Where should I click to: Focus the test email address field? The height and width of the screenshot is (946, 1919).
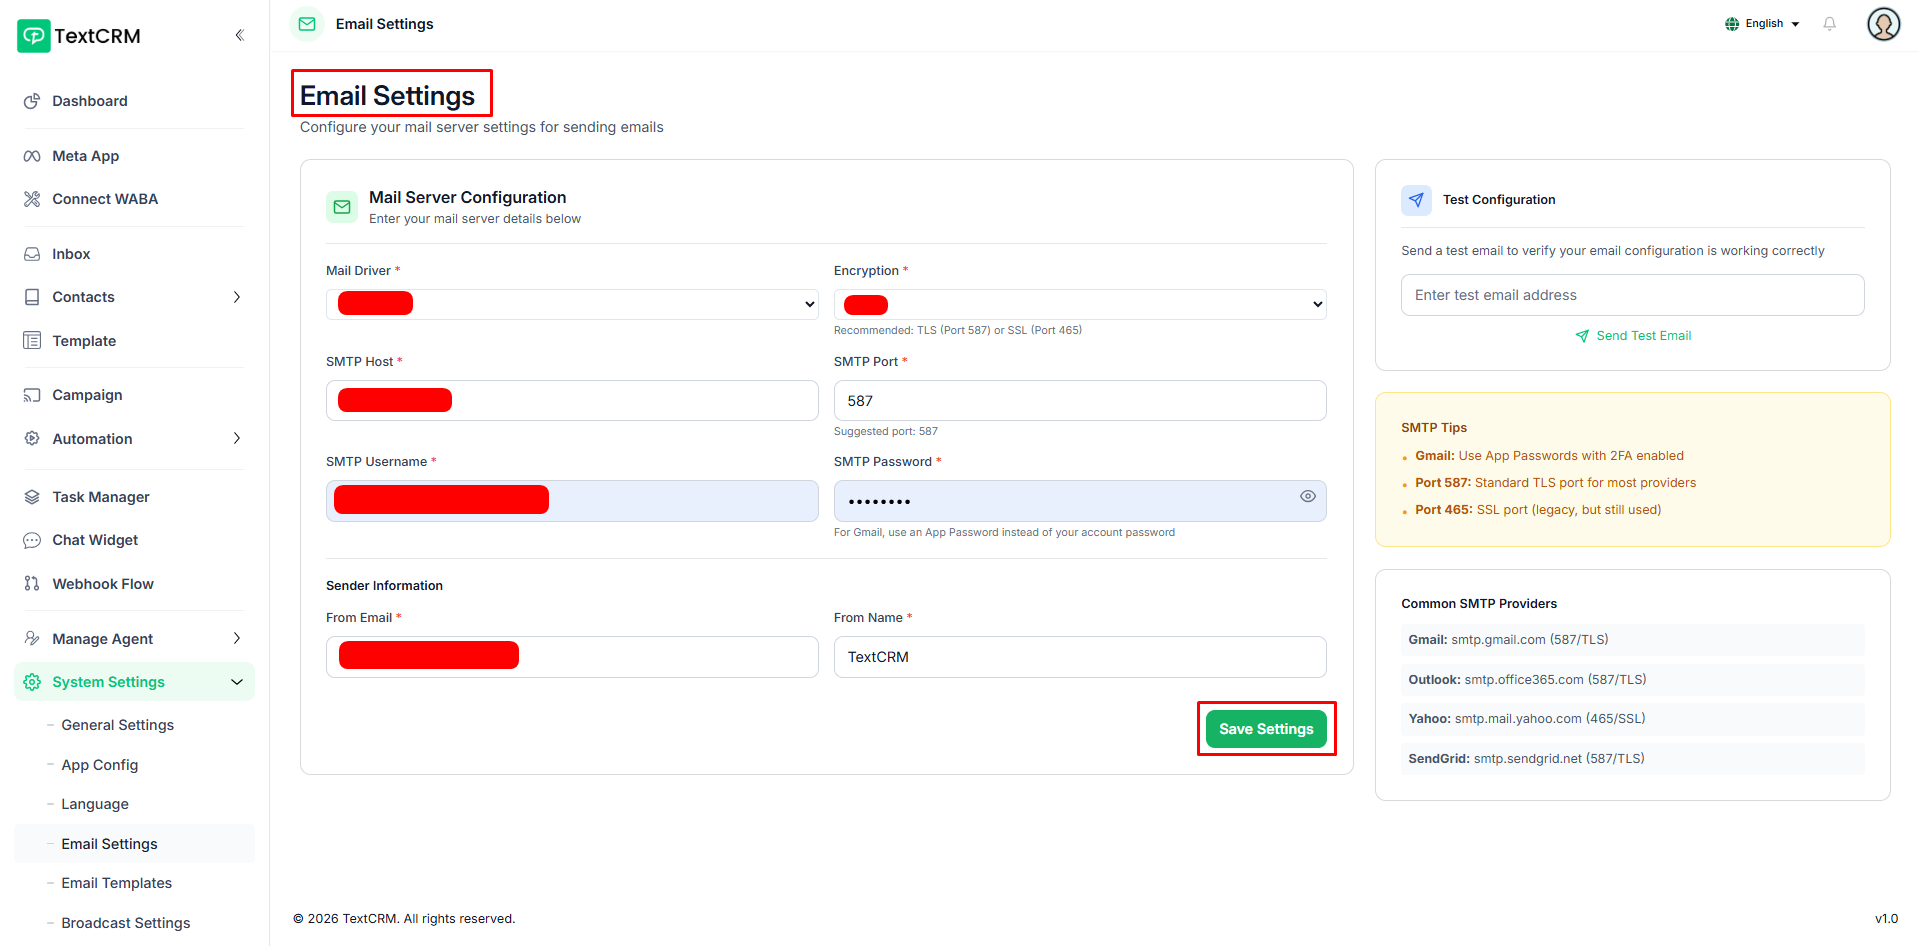(x=1632, y=295)
